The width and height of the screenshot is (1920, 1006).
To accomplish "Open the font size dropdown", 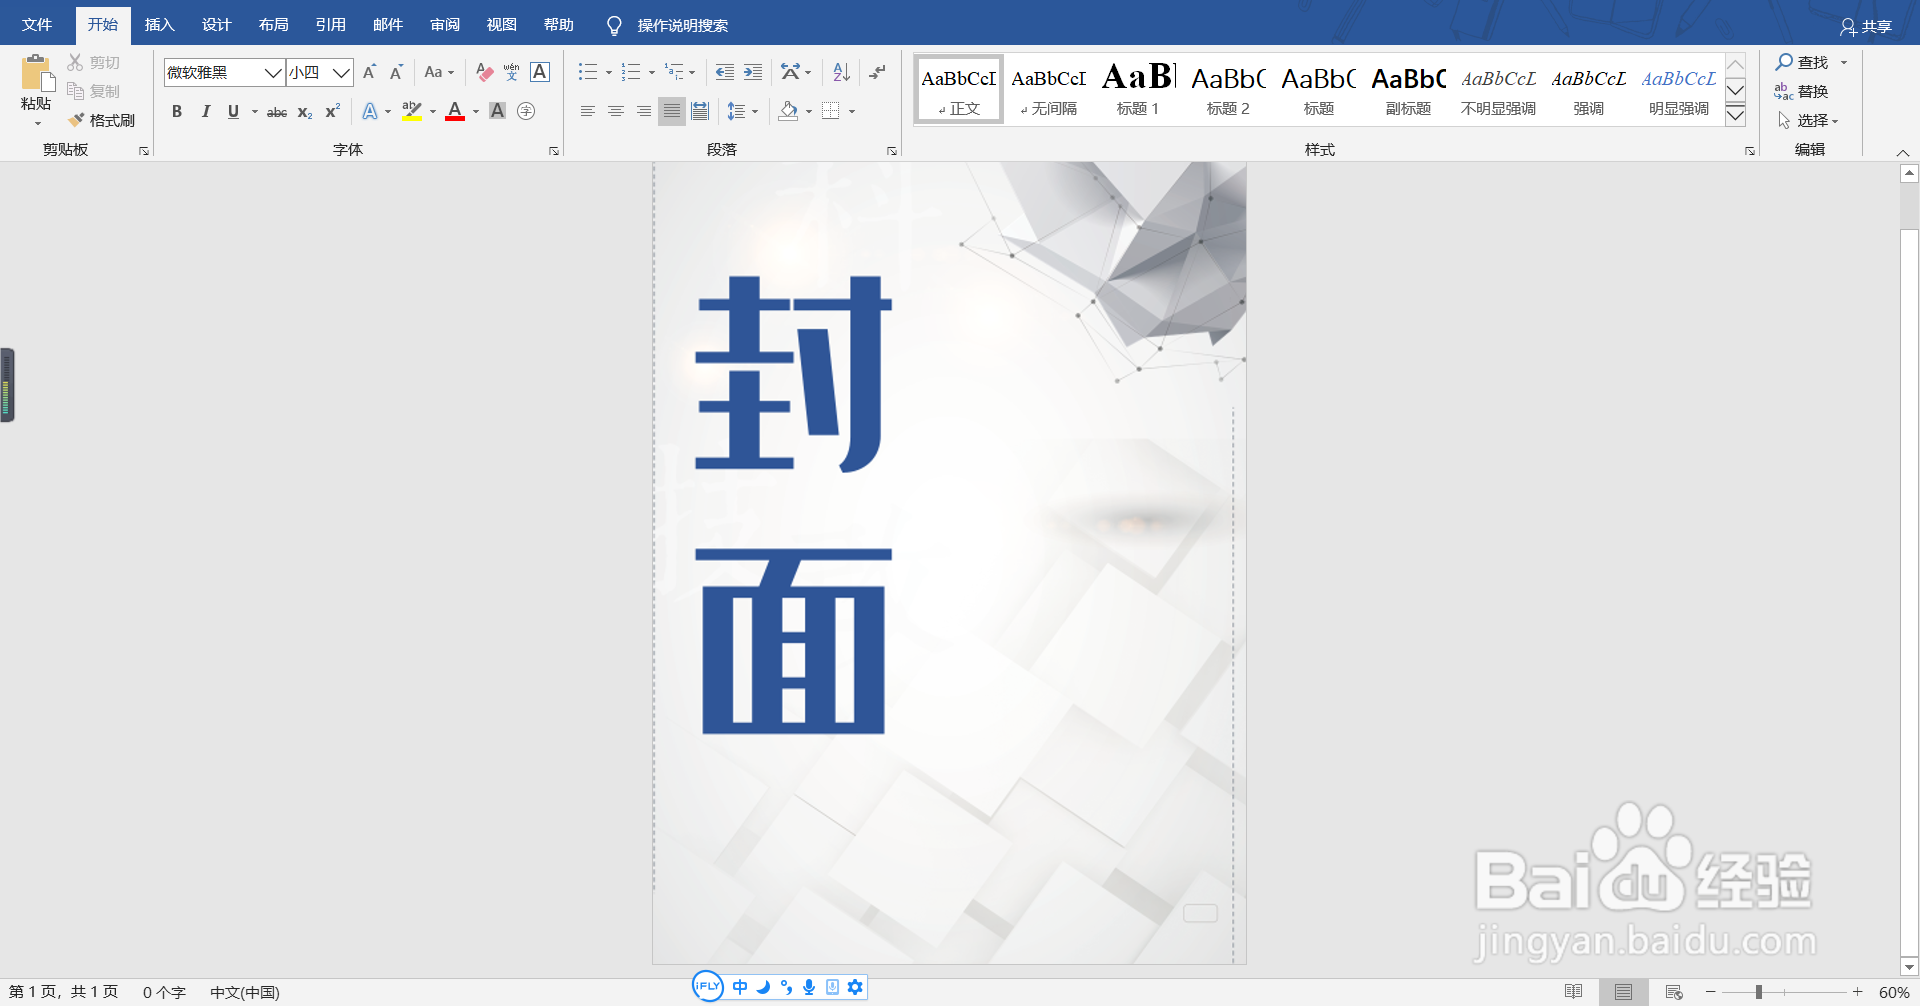I will click(x=341, y=72).
